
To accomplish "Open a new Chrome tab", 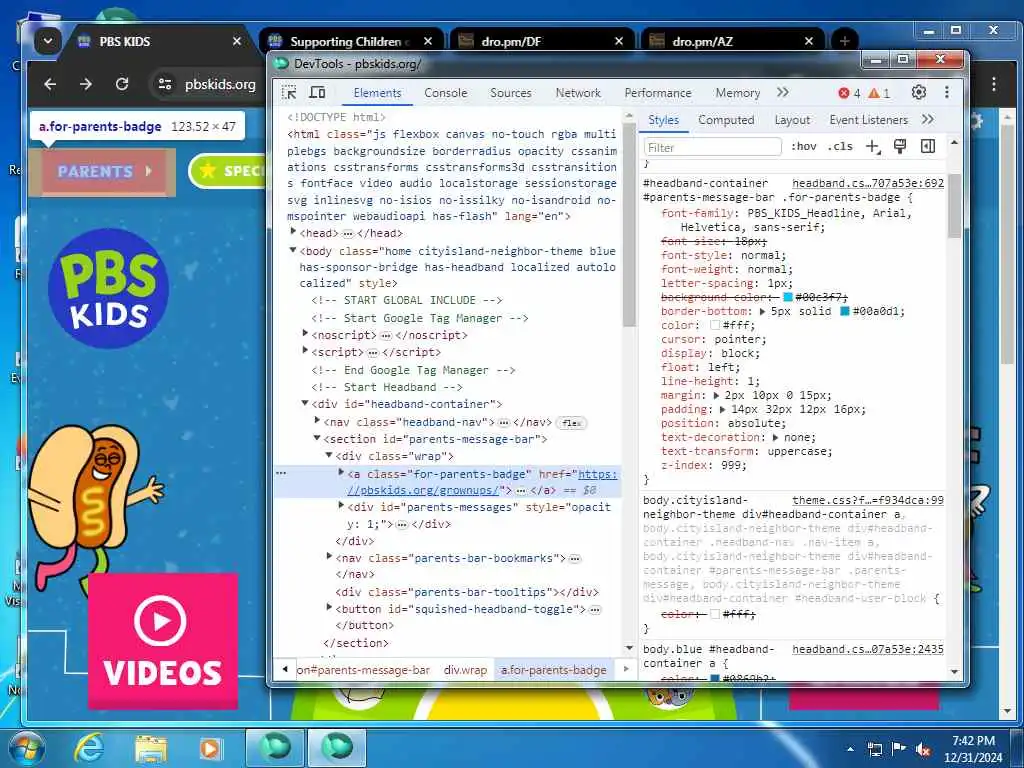I will tap(844, 41).
